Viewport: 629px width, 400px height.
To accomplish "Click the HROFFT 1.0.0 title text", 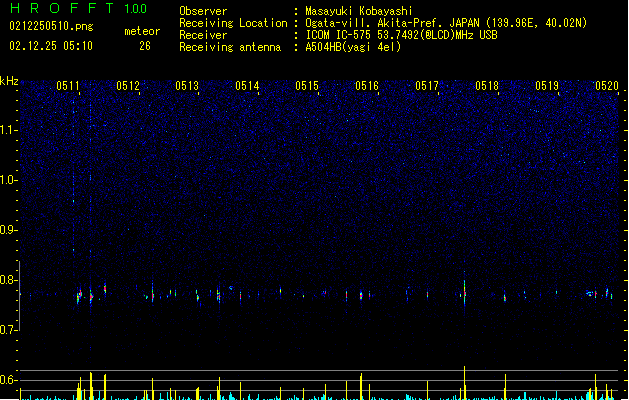I will point(79,8).
